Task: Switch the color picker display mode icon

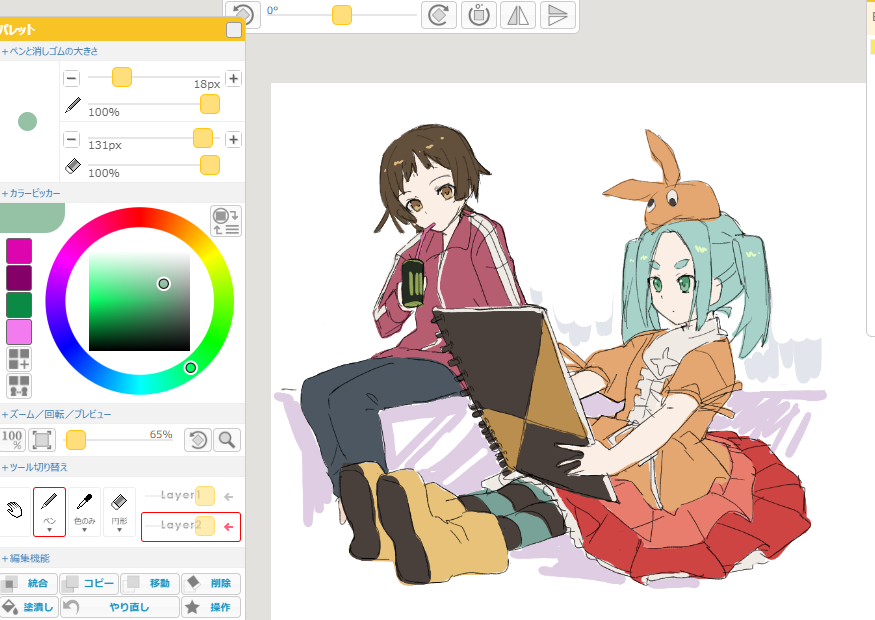Action: (226, 221)
